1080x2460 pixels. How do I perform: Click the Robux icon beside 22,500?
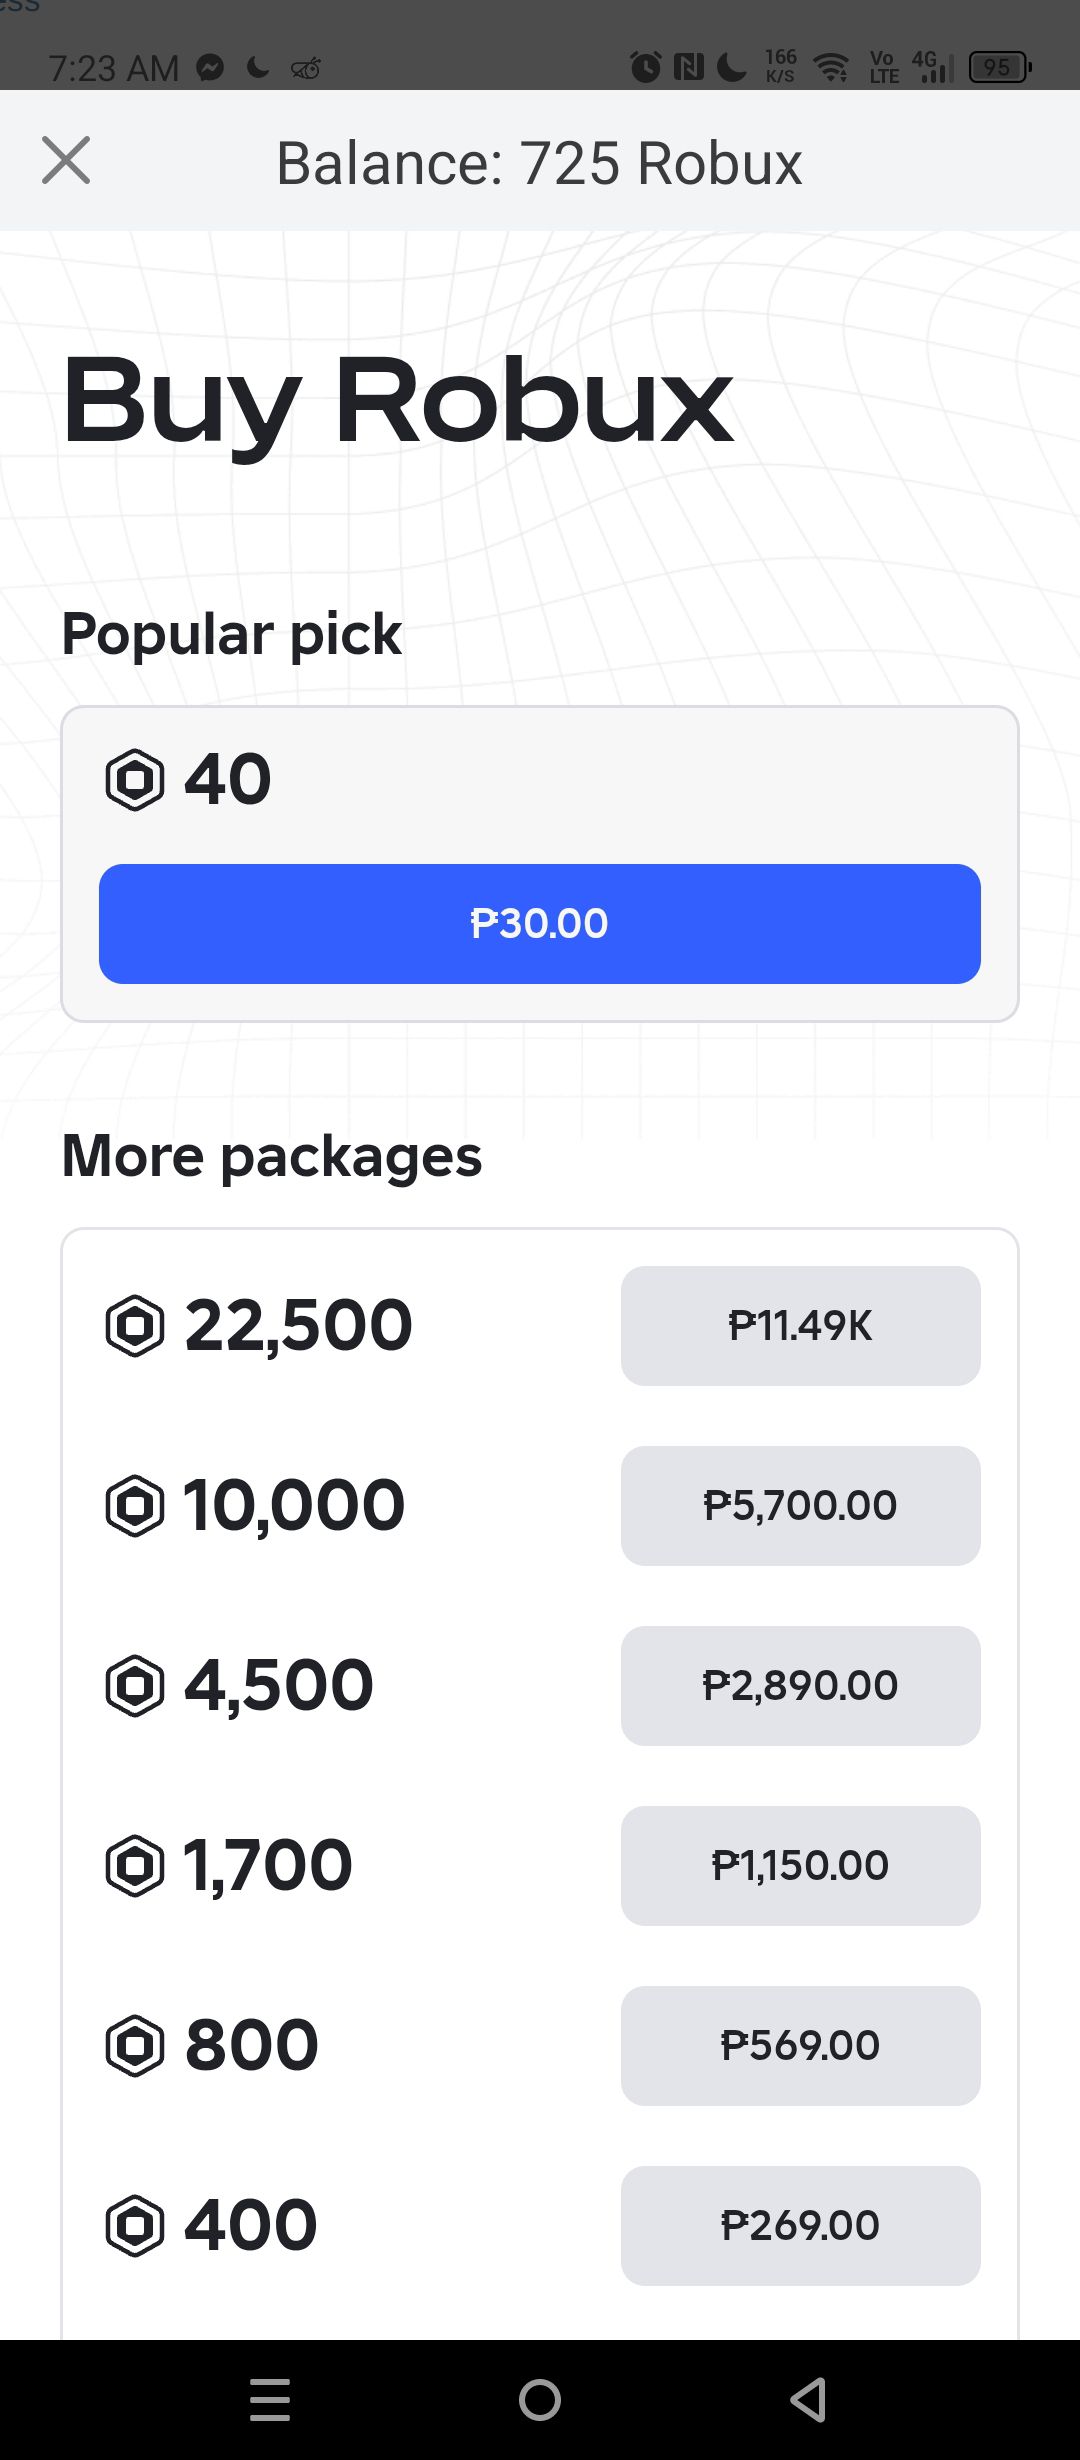(135, 1326)
